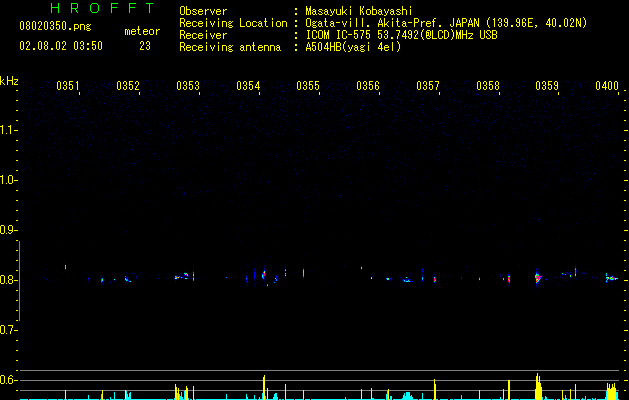Screen dimensions: 629x400
Task: Click the tallest yellow peak below 0359
Action: click(x=538, y=386)
